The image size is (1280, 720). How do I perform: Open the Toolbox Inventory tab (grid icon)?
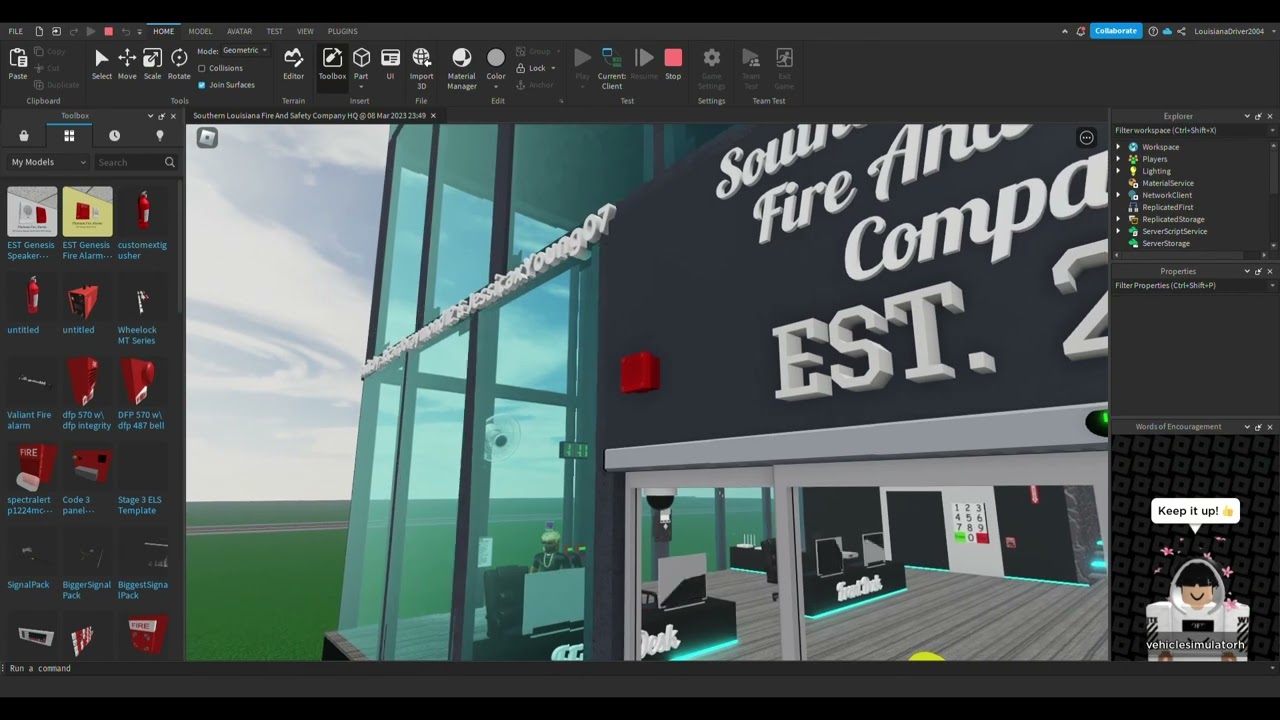[x=69, y=136]
